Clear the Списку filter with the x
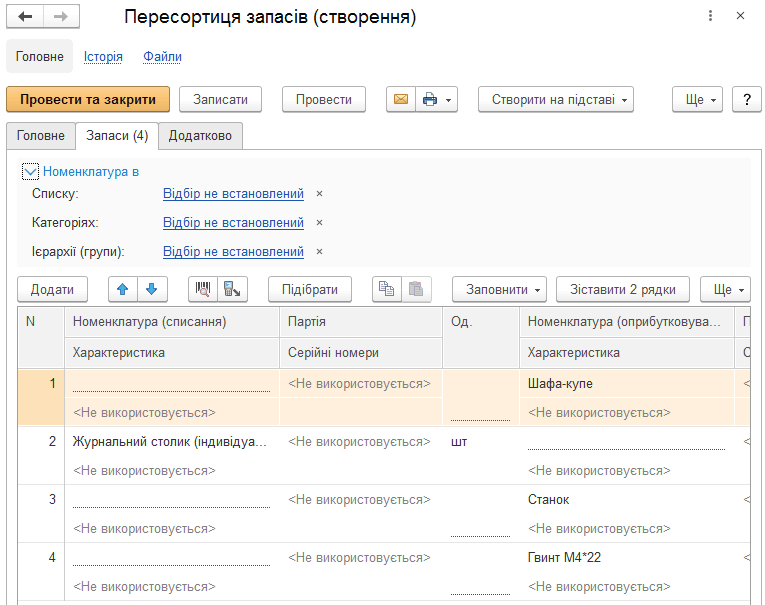Image resolution: width=765 pixels, height=605 pixels. [320, 194]
